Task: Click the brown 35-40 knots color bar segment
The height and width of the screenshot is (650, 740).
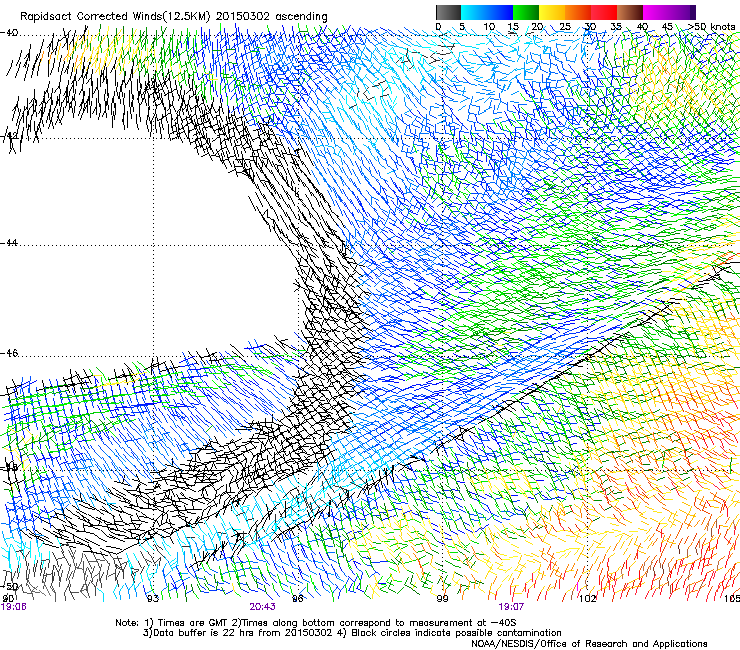Action: point(630,12)
